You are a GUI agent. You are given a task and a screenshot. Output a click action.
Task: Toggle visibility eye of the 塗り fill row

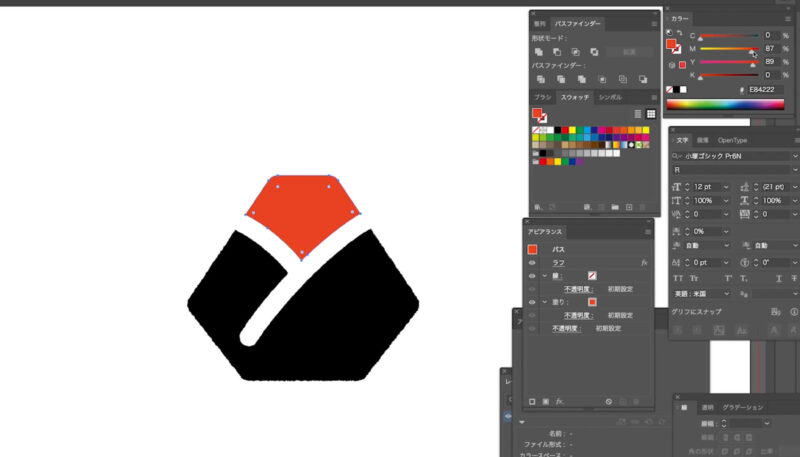tap(532, 302)
